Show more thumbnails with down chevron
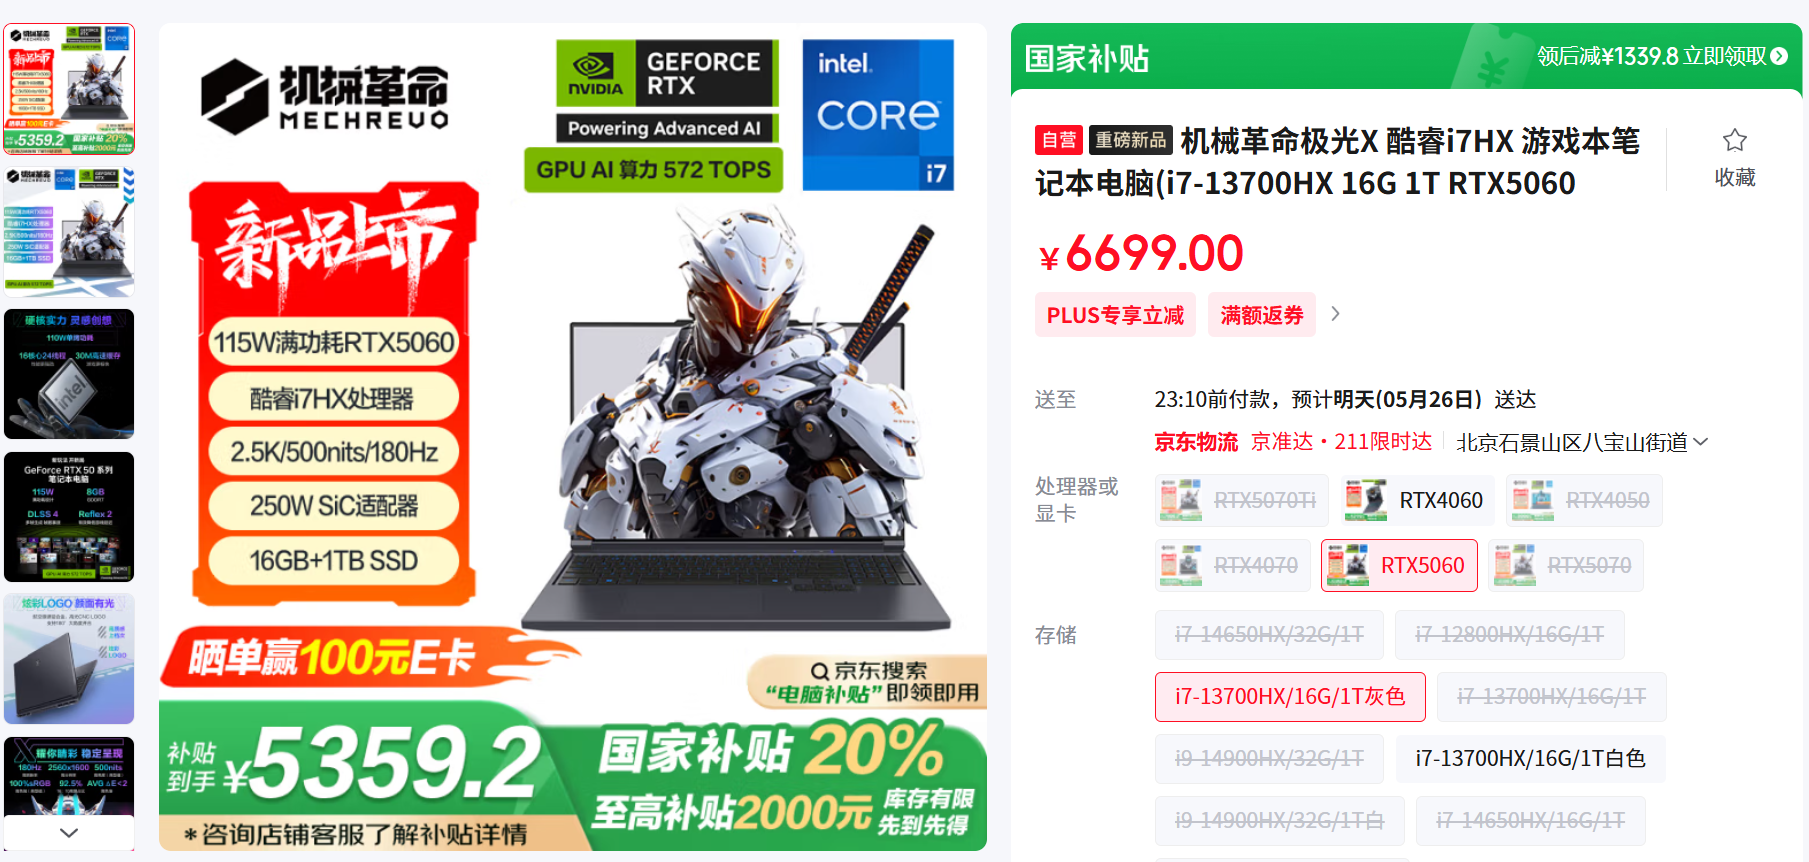The width and height of the screenshot is (1809, 862). tap(69, 832)
